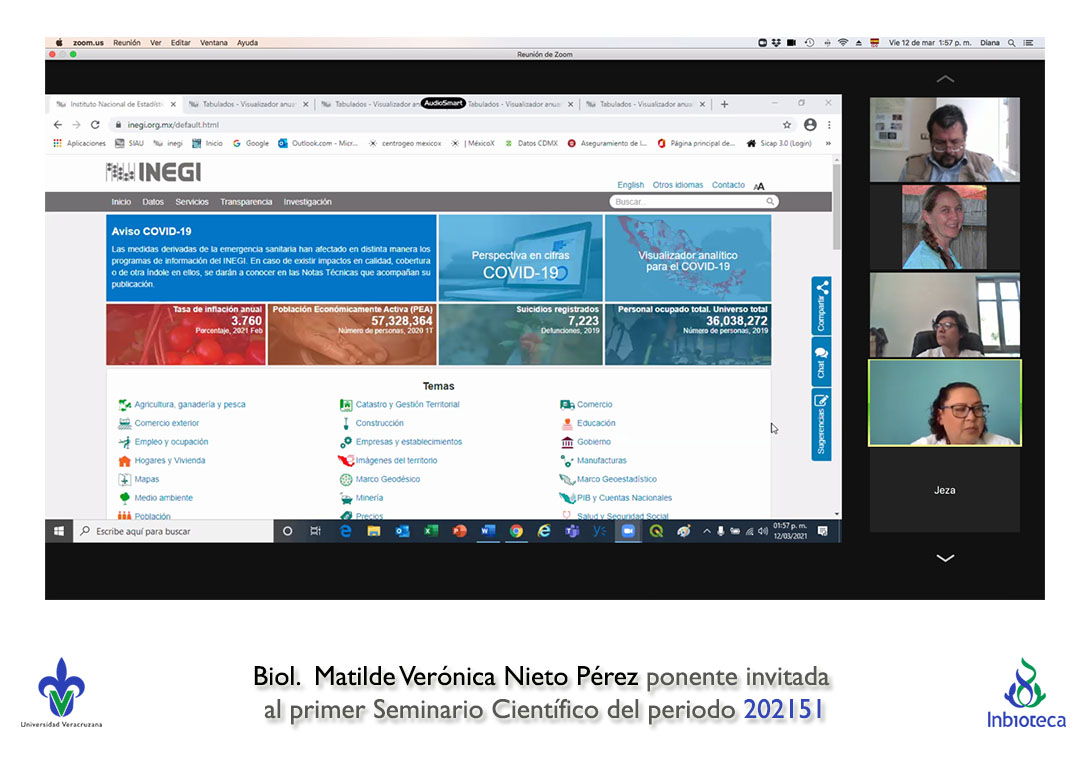Screen dimensions: 1090x760
Task: Click the magnifier icon in Buscar field
Action: pyautogui.click(x=770, y=202)
